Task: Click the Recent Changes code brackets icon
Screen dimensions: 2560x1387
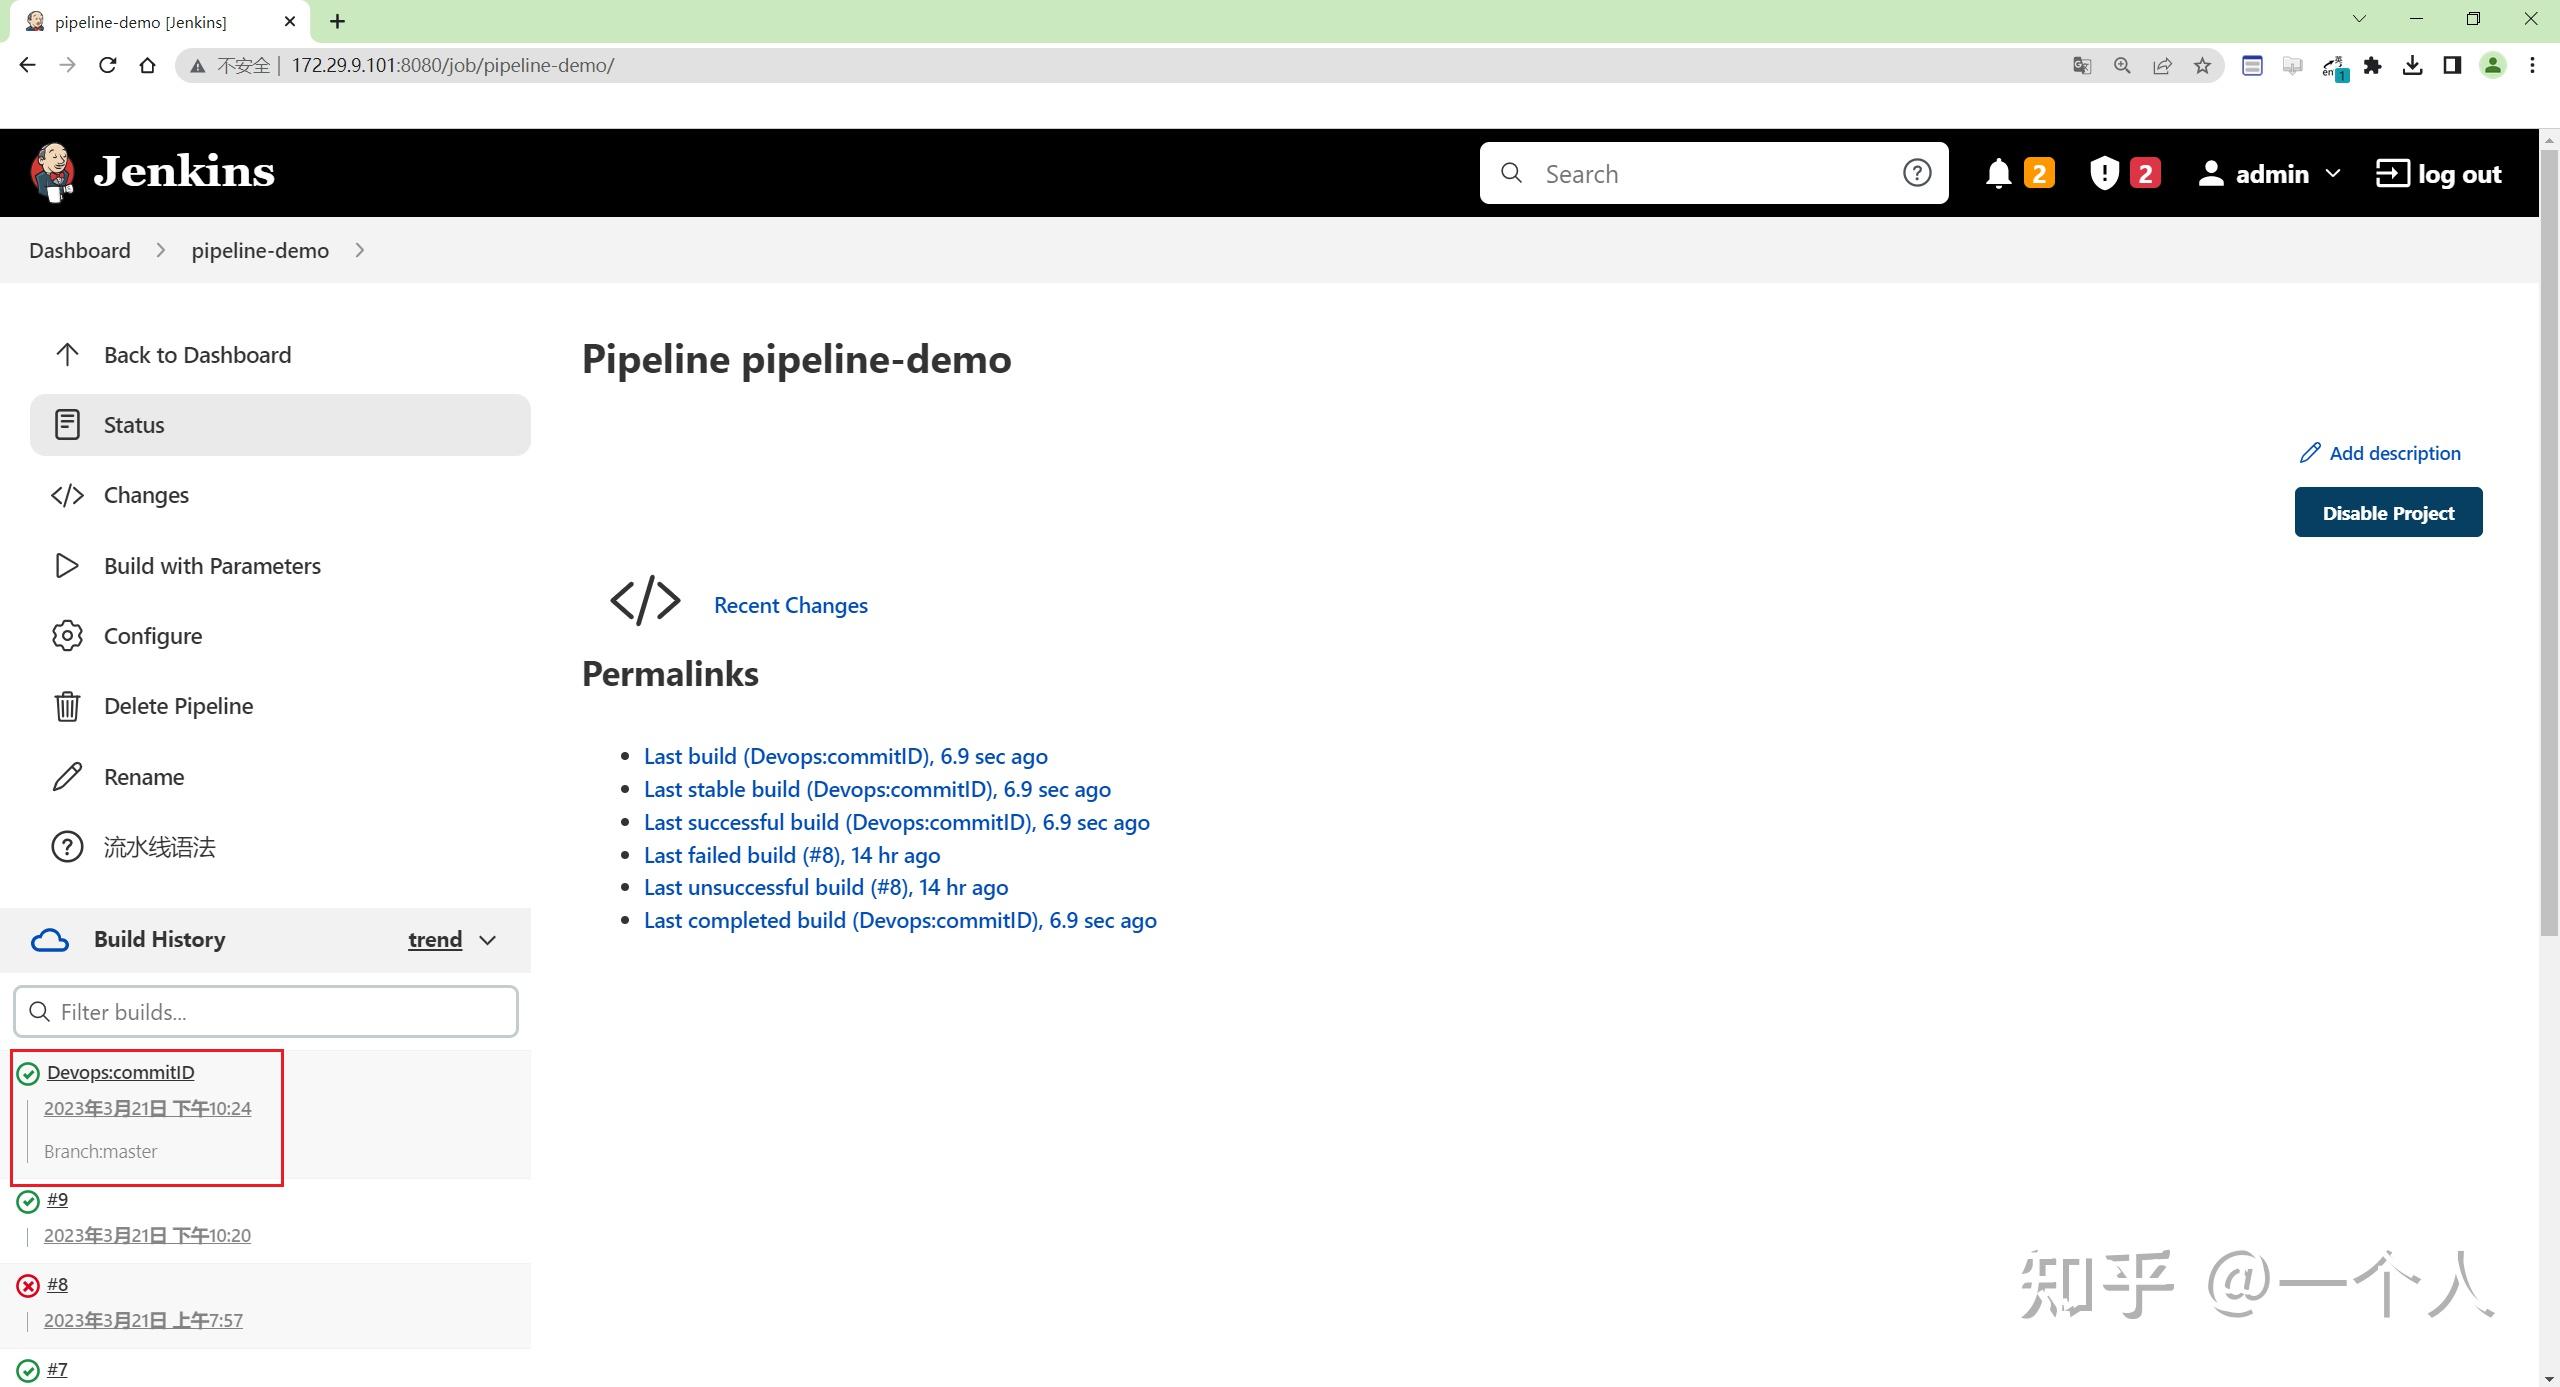Action: pos(645,601)
